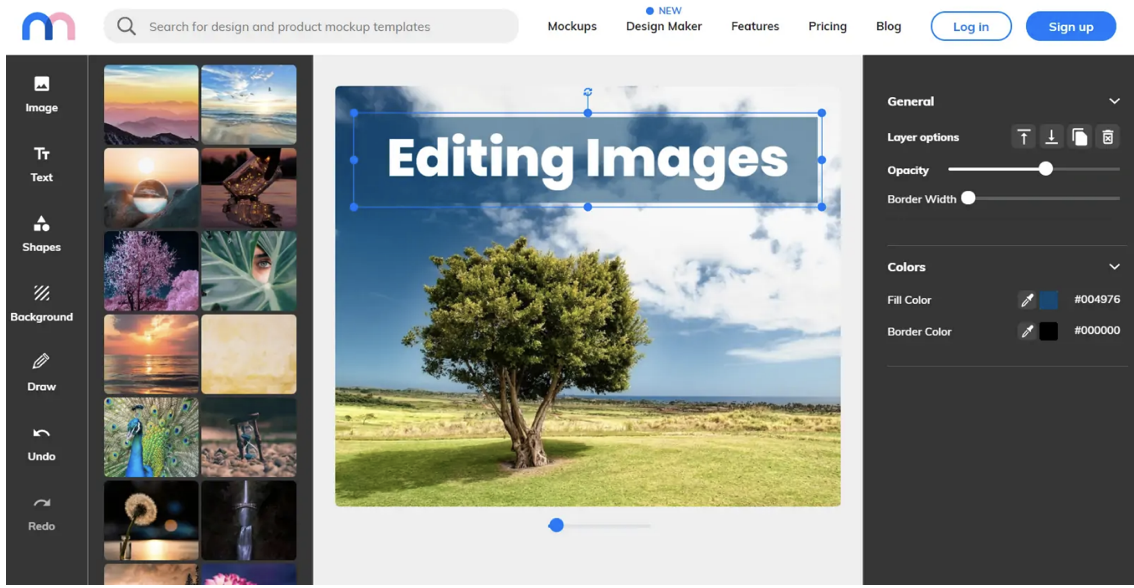Open the Blog link
The image size is (1134, 588).
tap(888, 26)
